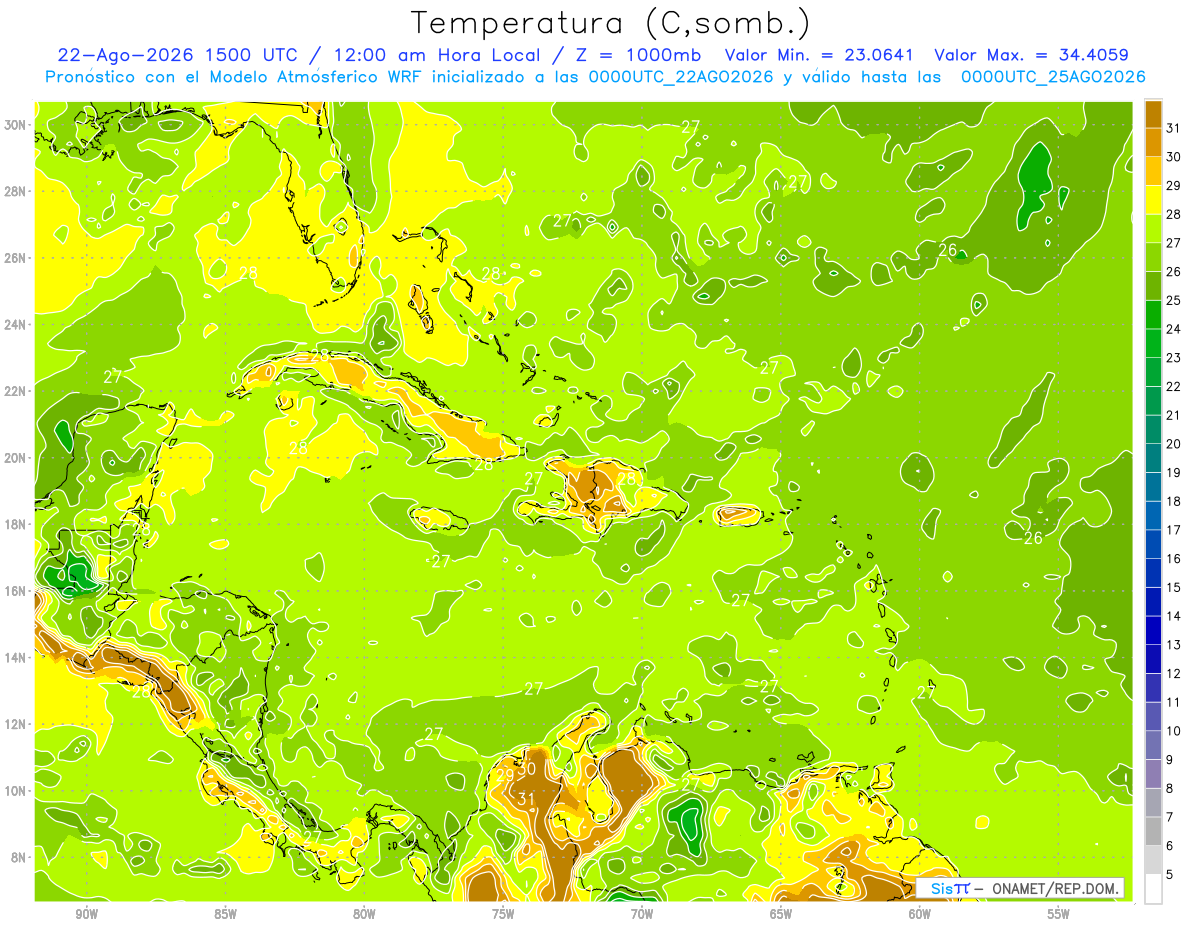The image size is (1200, 927).
Task: Click the '70W' longitude axis label
Action: coord(642,914)
